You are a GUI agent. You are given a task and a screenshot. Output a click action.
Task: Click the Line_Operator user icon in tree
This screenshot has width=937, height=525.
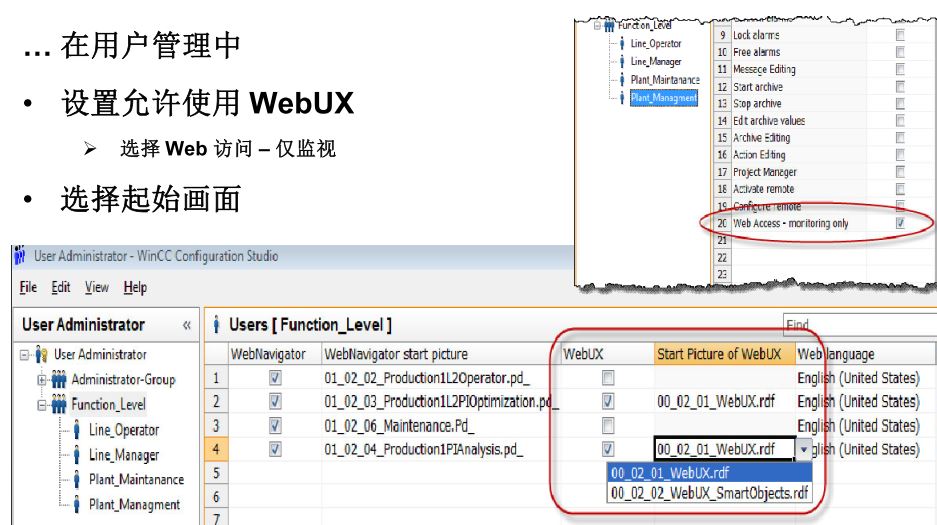coord(76,429)
